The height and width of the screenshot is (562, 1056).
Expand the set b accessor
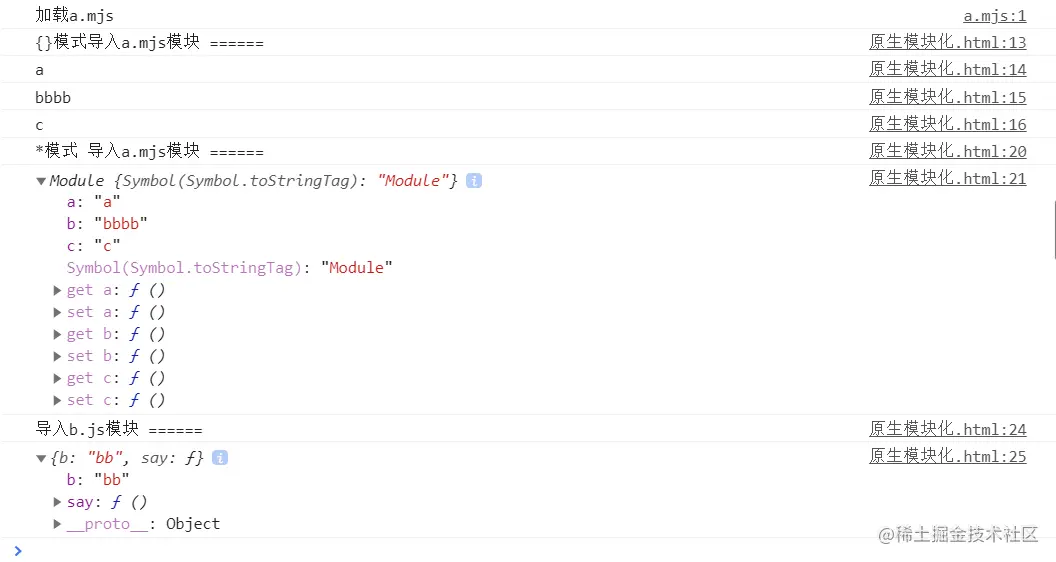coord(57,356)
